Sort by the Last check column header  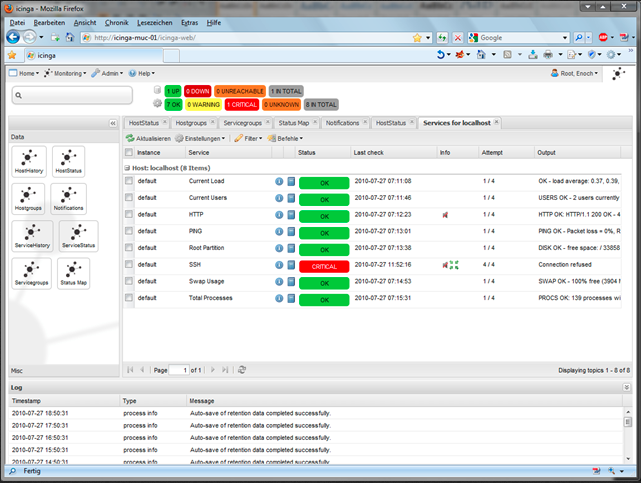click(393, 152)
